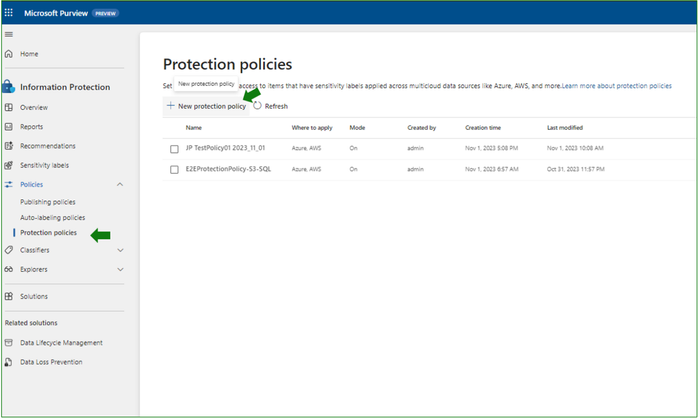700x420 pixels.
Task: Click the Refresh icon in toolbar
Action: coord(258,106)
